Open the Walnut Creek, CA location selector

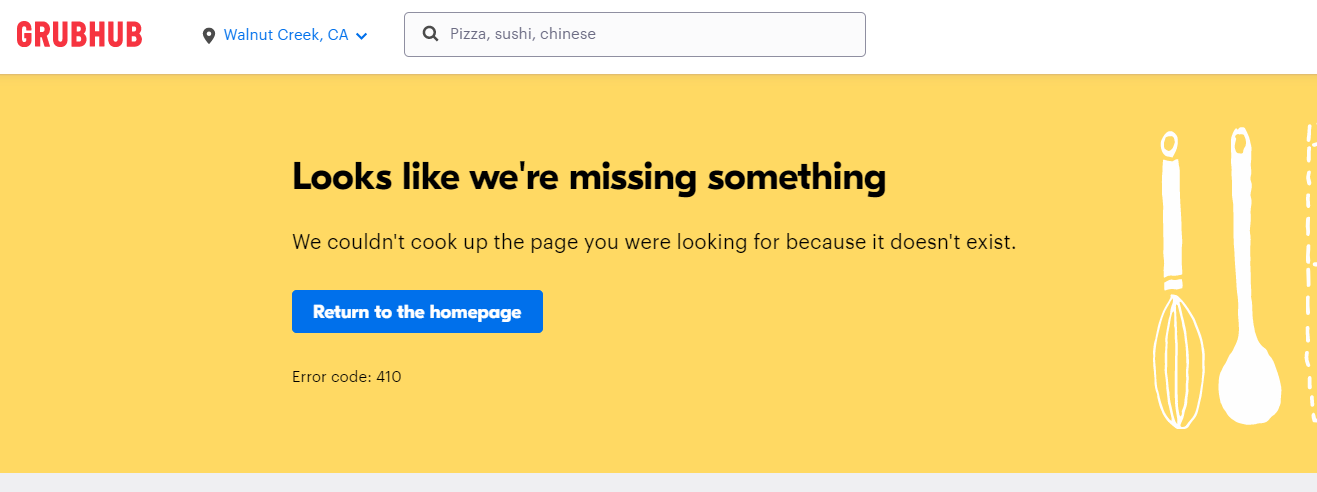(x=286, y=35)
